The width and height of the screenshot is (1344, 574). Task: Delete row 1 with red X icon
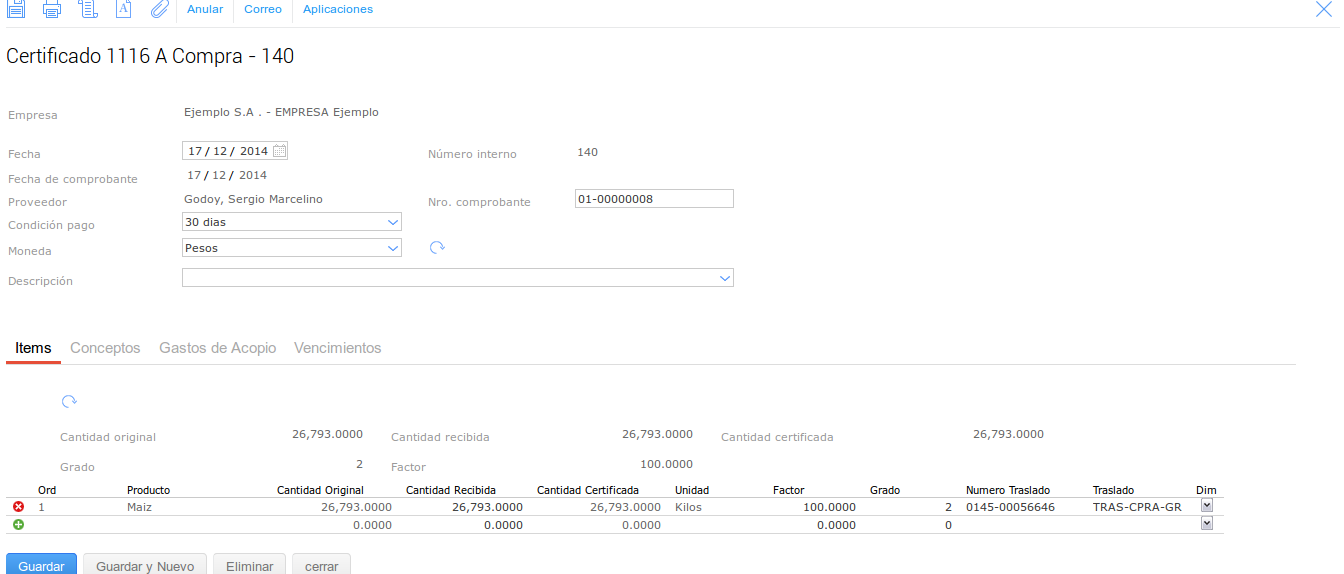click(x=18, y=507)
